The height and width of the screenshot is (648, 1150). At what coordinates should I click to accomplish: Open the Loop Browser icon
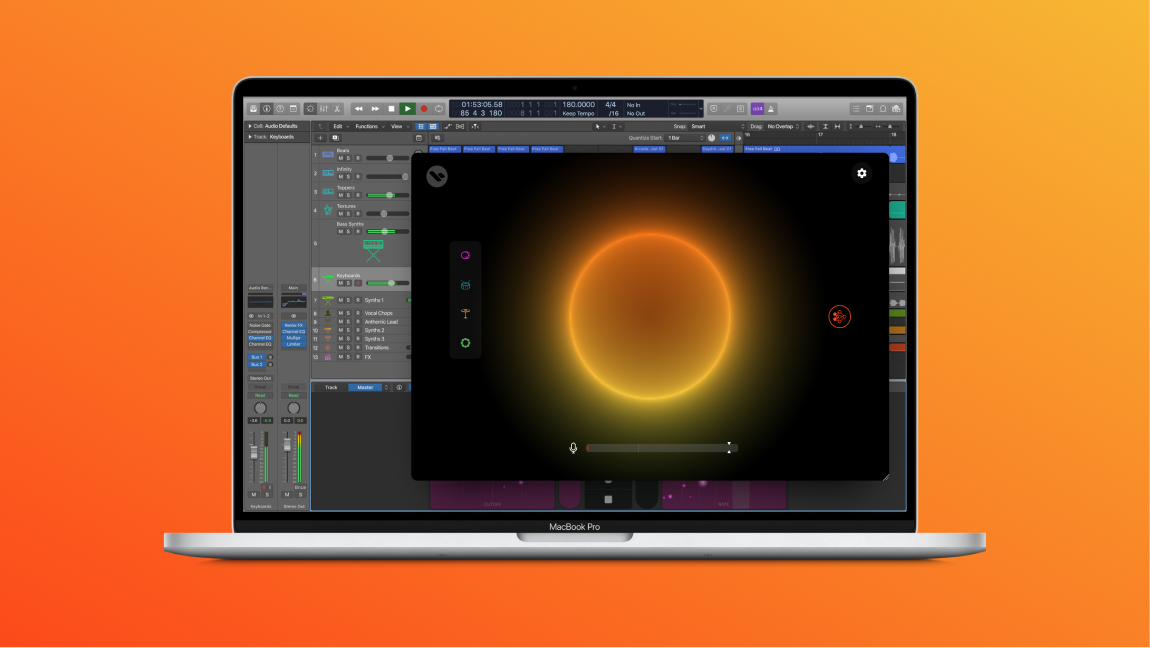(x=883, y=108)
